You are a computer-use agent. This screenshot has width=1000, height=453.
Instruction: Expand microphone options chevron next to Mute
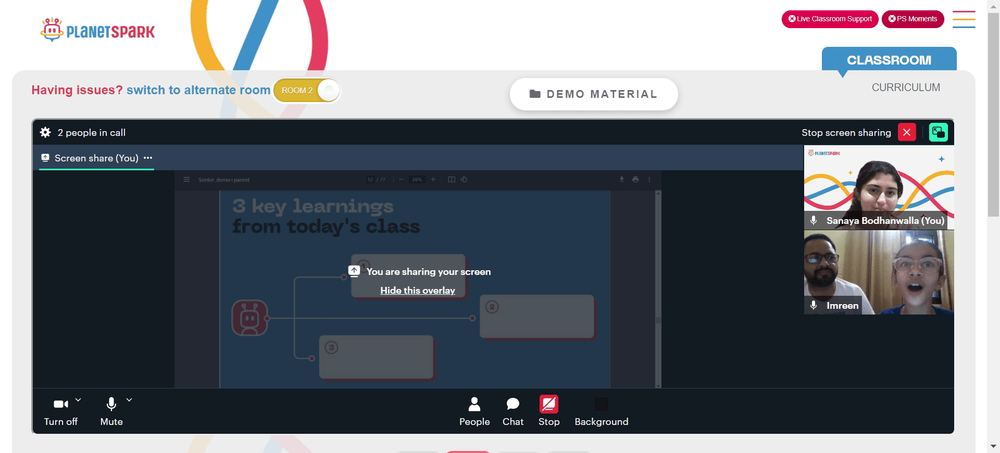129,400
